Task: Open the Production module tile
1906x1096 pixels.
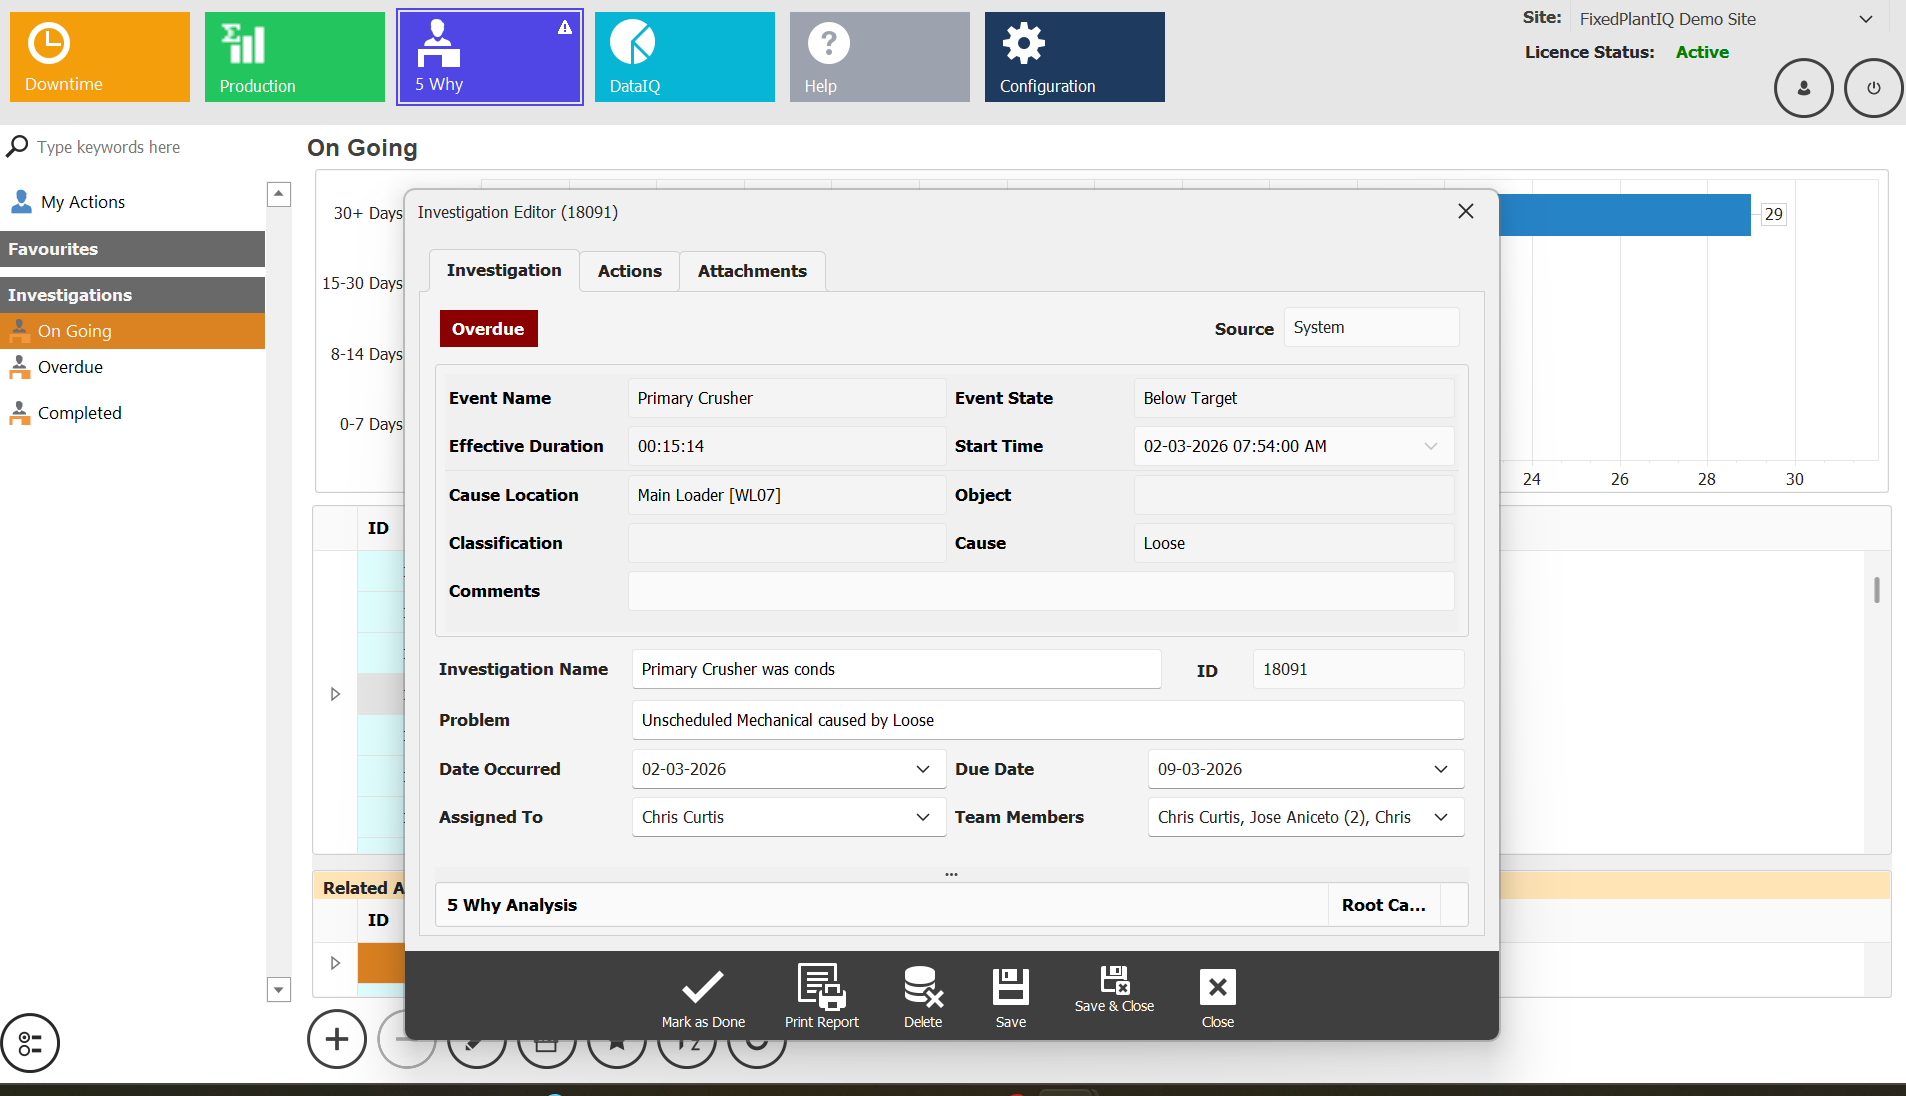Action: tap(295, 57)
